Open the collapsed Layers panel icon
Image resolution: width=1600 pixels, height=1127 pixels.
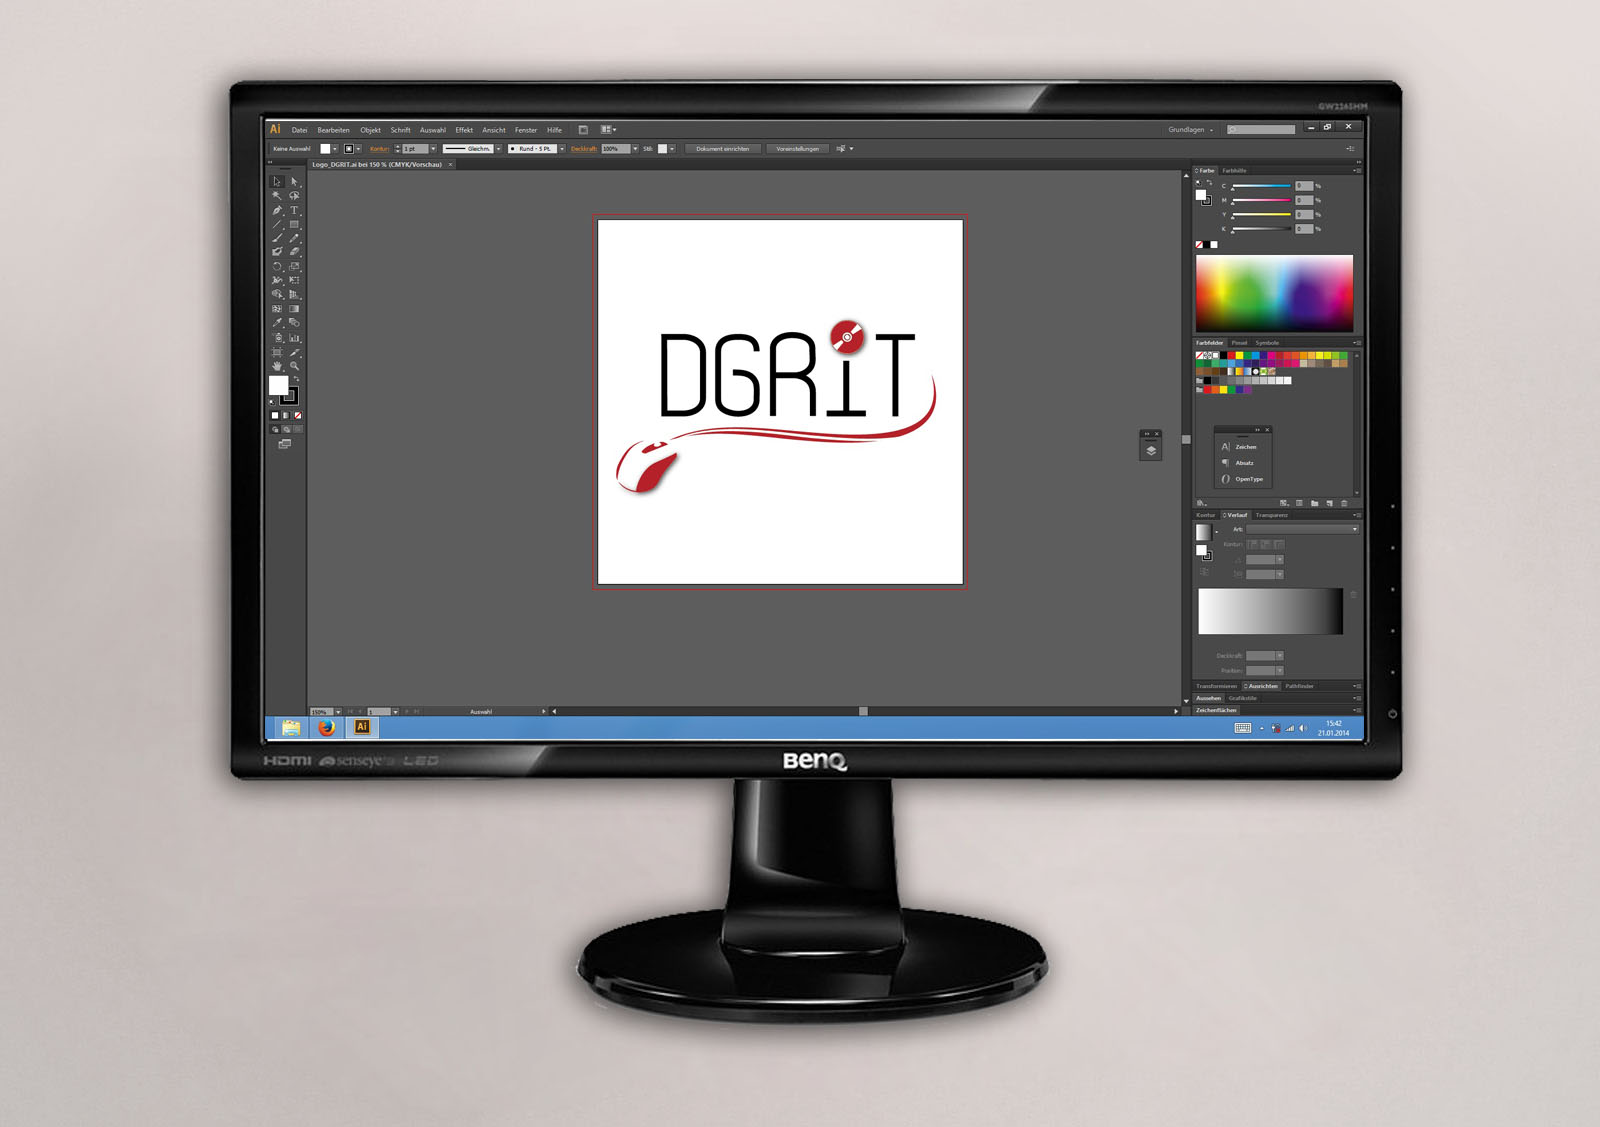pyautogui.click(x=1151, y=450)
